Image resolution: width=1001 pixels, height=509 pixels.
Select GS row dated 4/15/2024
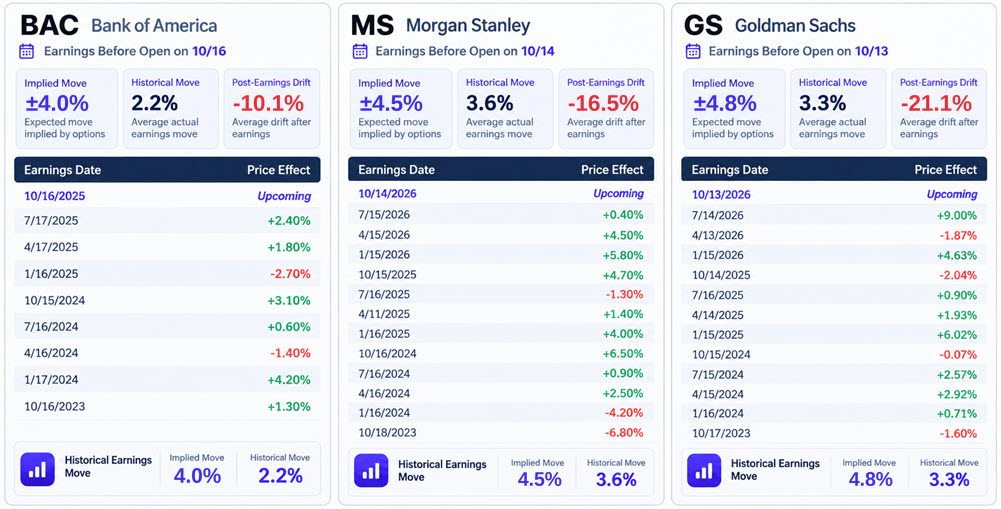coord(834,394)
